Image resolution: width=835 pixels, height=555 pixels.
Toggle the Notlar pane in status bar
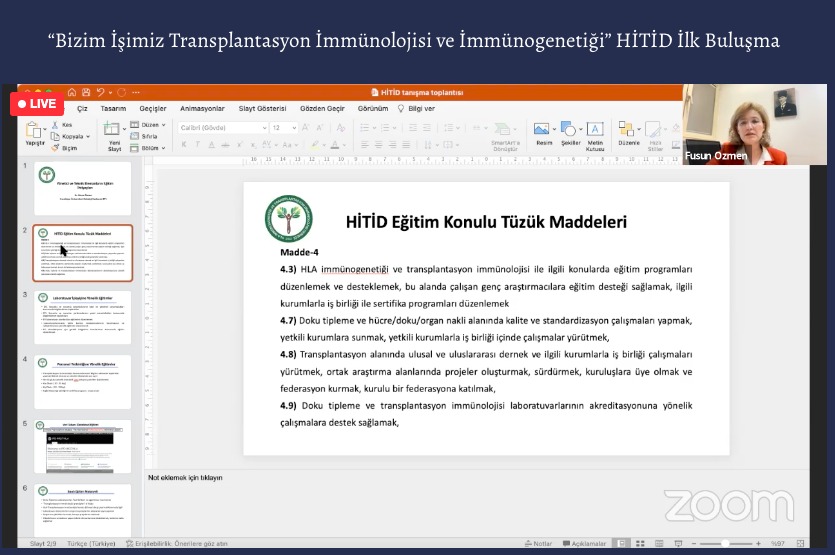click(x=536, y=544)
